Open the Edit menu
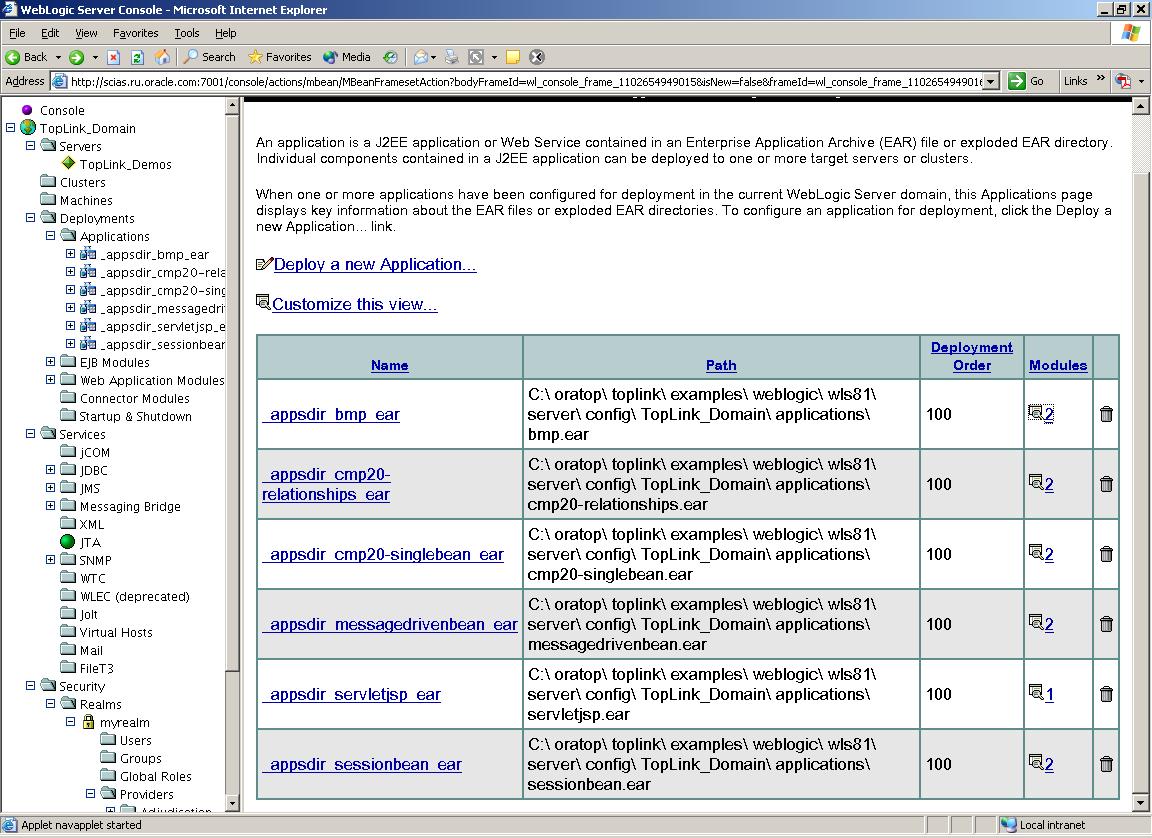1152x838 pixels. (x=50, y=33)
